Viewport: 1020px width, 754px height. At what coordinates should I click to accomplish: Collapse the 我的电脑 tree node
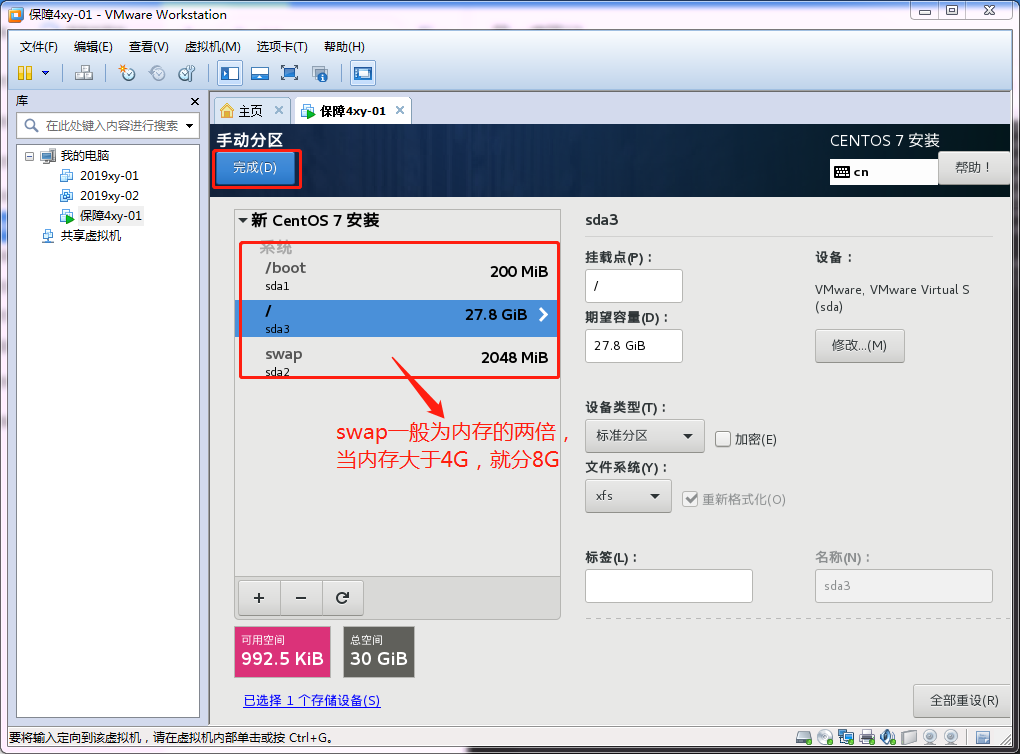[29, 156]
